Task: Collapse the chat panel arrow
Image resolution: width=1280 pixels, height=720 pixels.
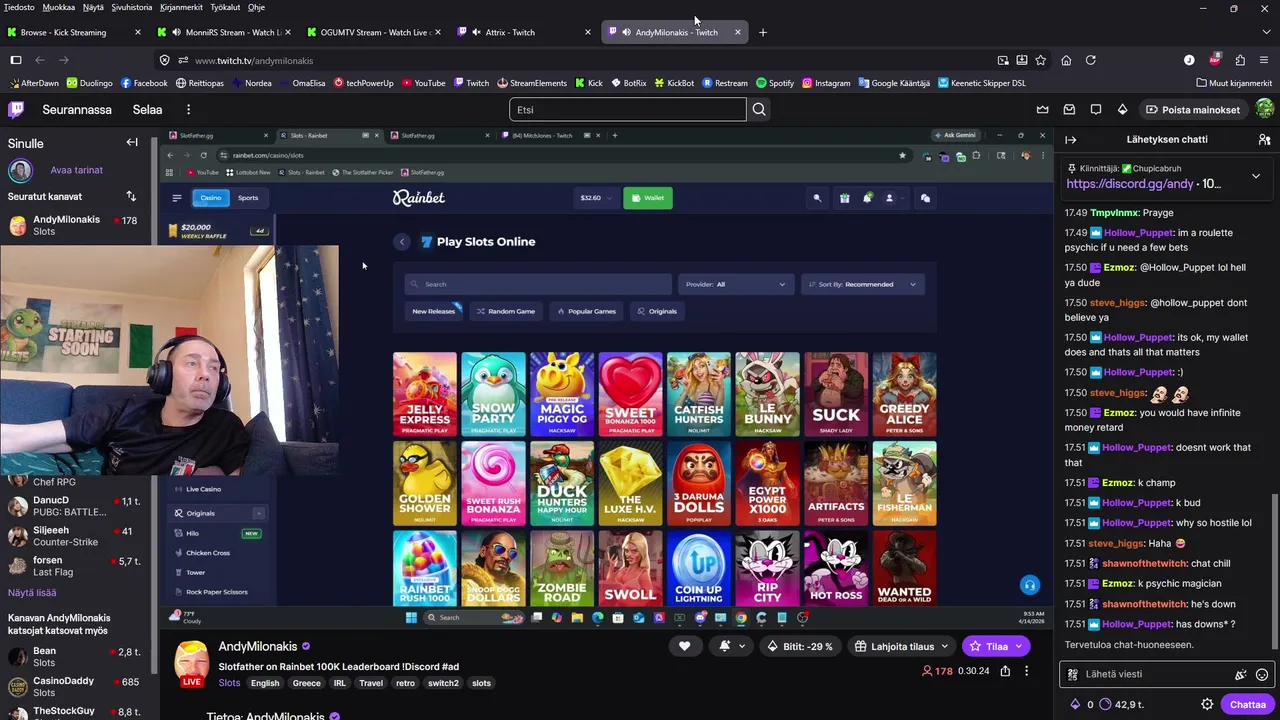Action: 1071,140
